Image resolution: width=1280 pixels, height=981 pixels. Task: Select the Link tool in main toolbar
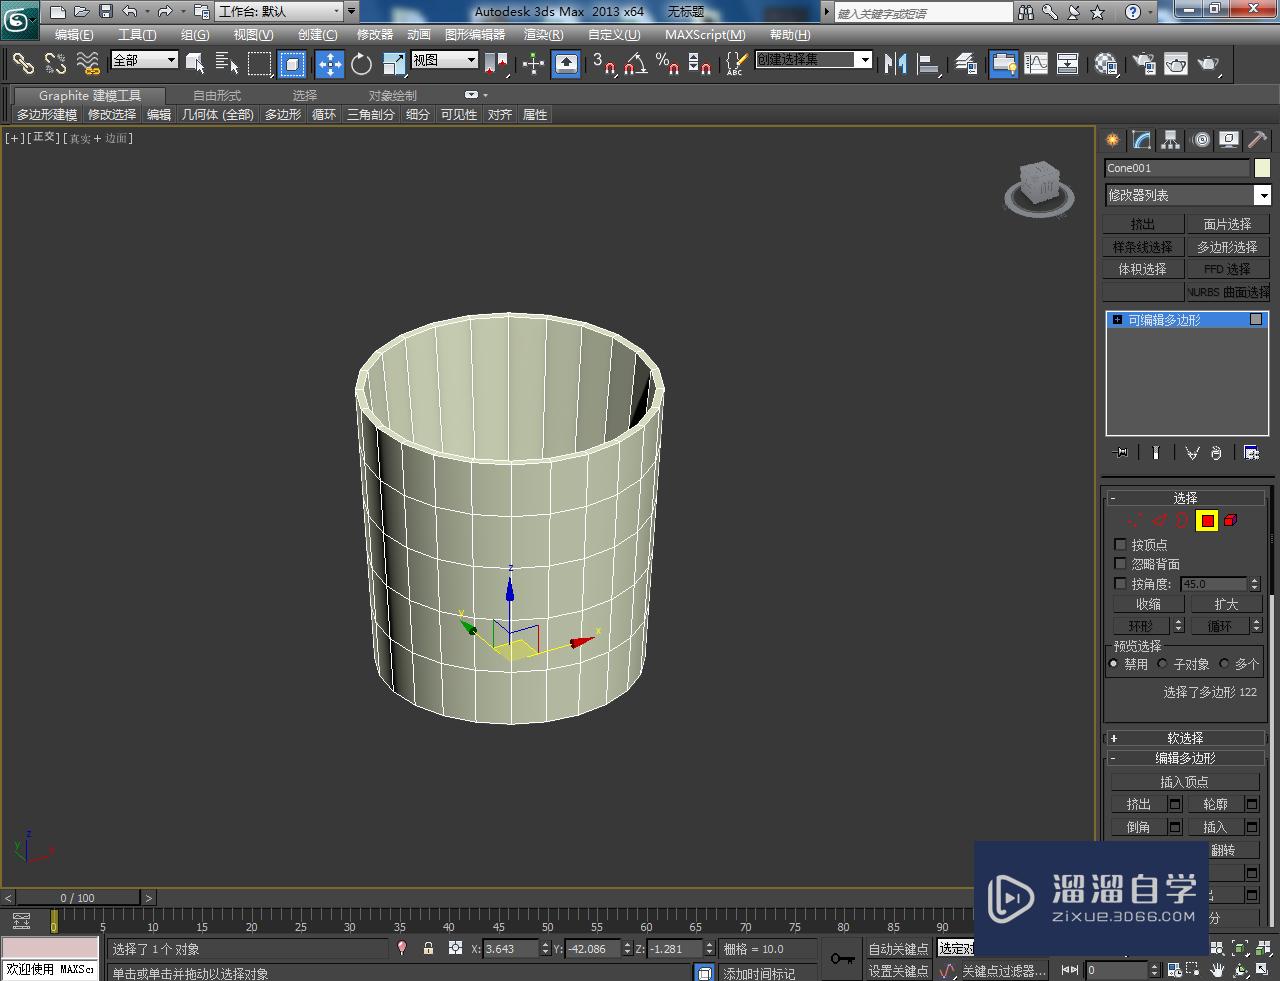point(22,64)
